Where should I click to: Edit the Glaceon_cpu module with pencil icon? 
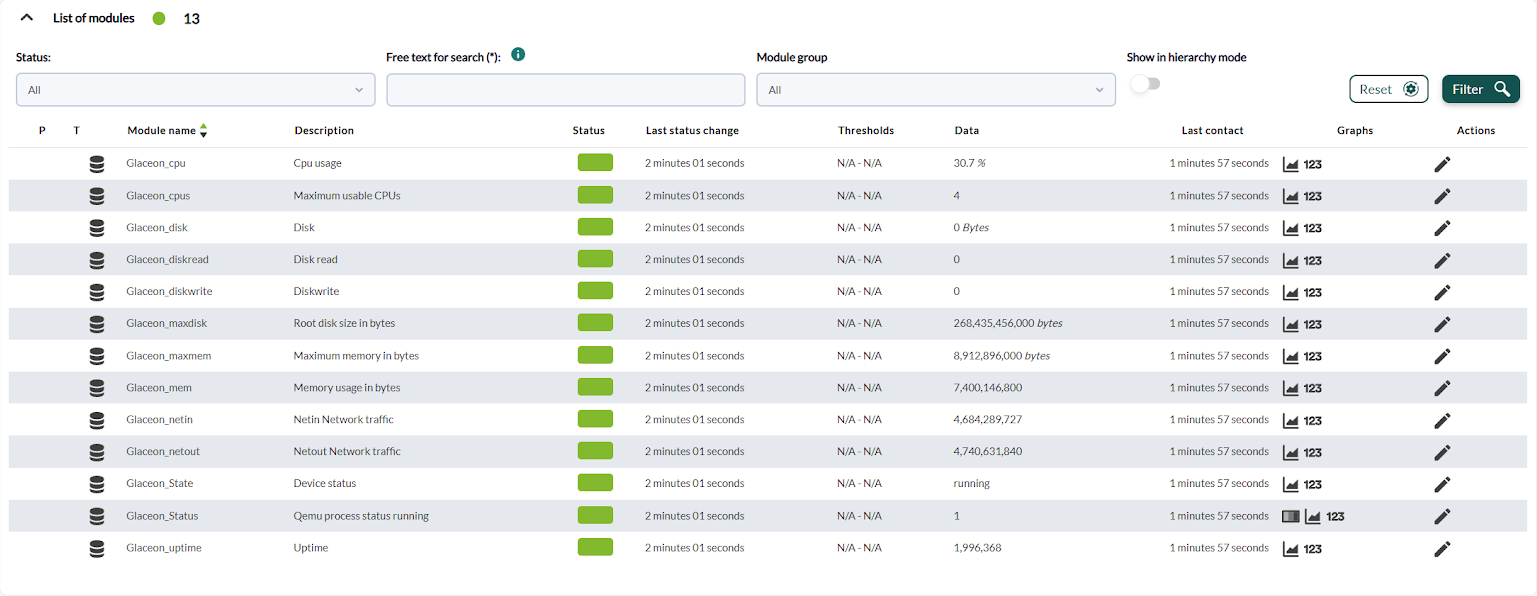(1442, 164)
